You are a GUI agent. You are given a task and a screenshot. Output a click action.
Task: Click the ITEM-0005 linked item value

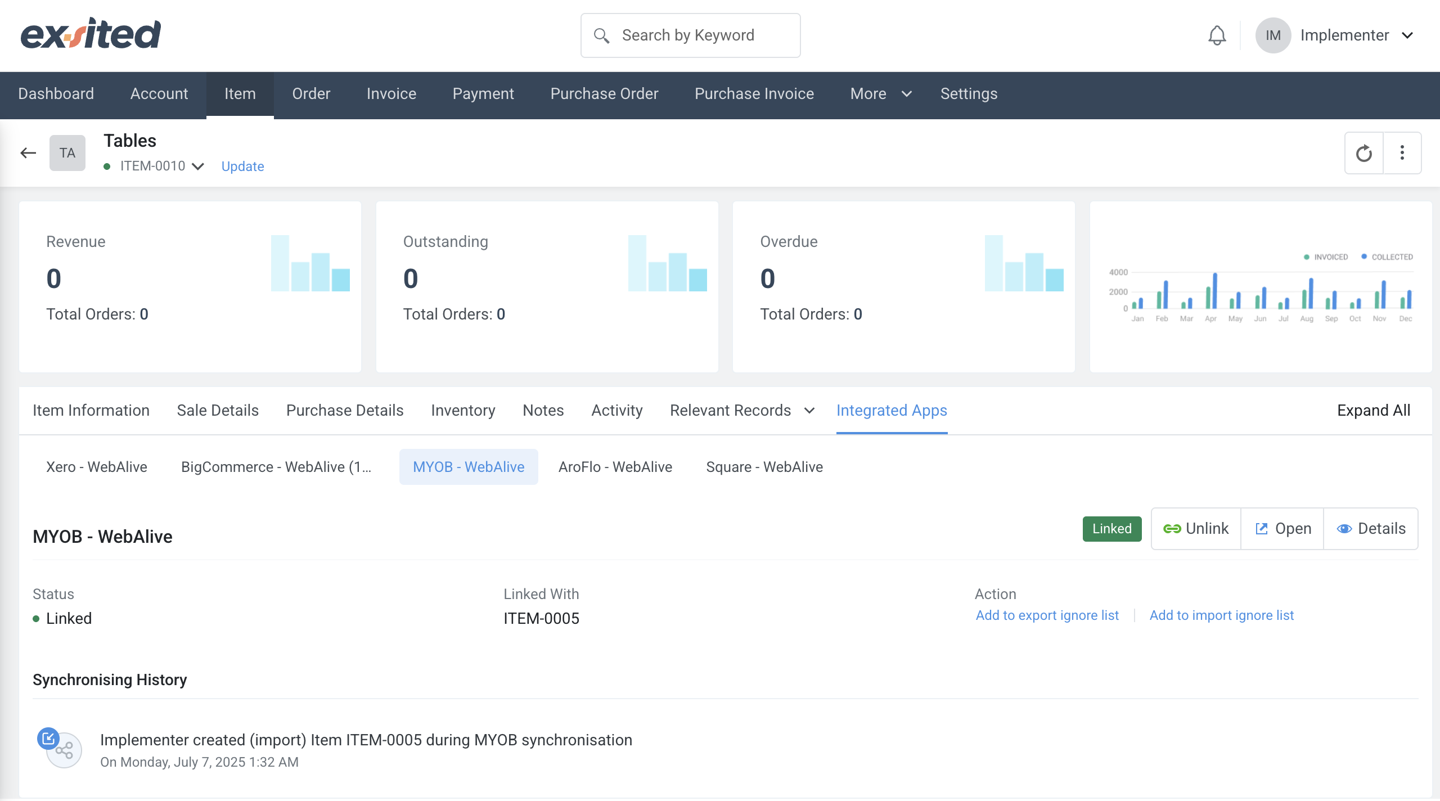tap(542, 619)
